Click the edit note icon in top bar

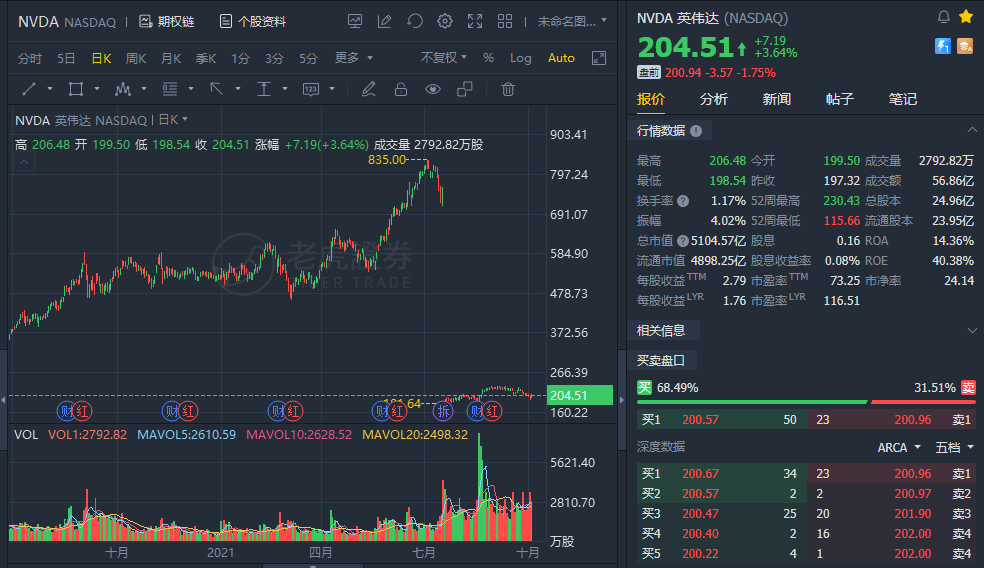click(384, 21)
